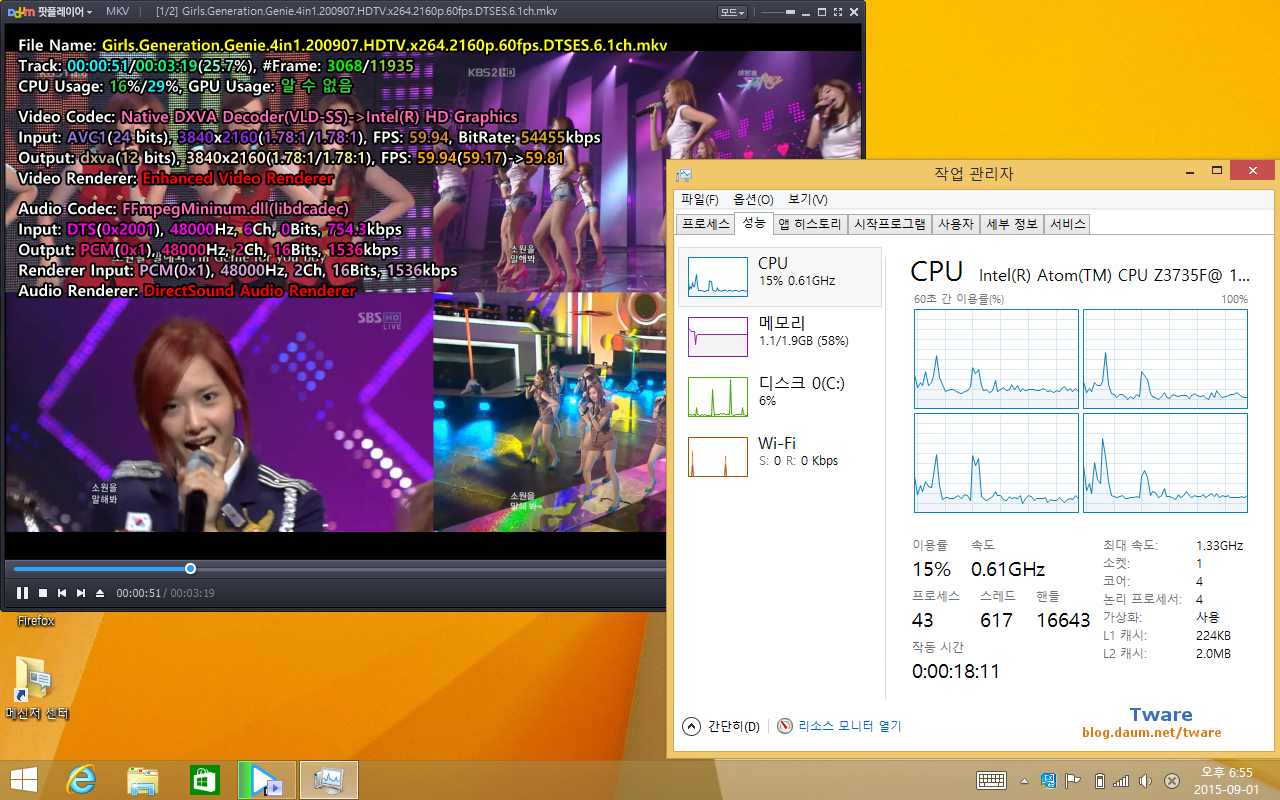Click the eject/open file button in PotPlayer

[100, 593]
